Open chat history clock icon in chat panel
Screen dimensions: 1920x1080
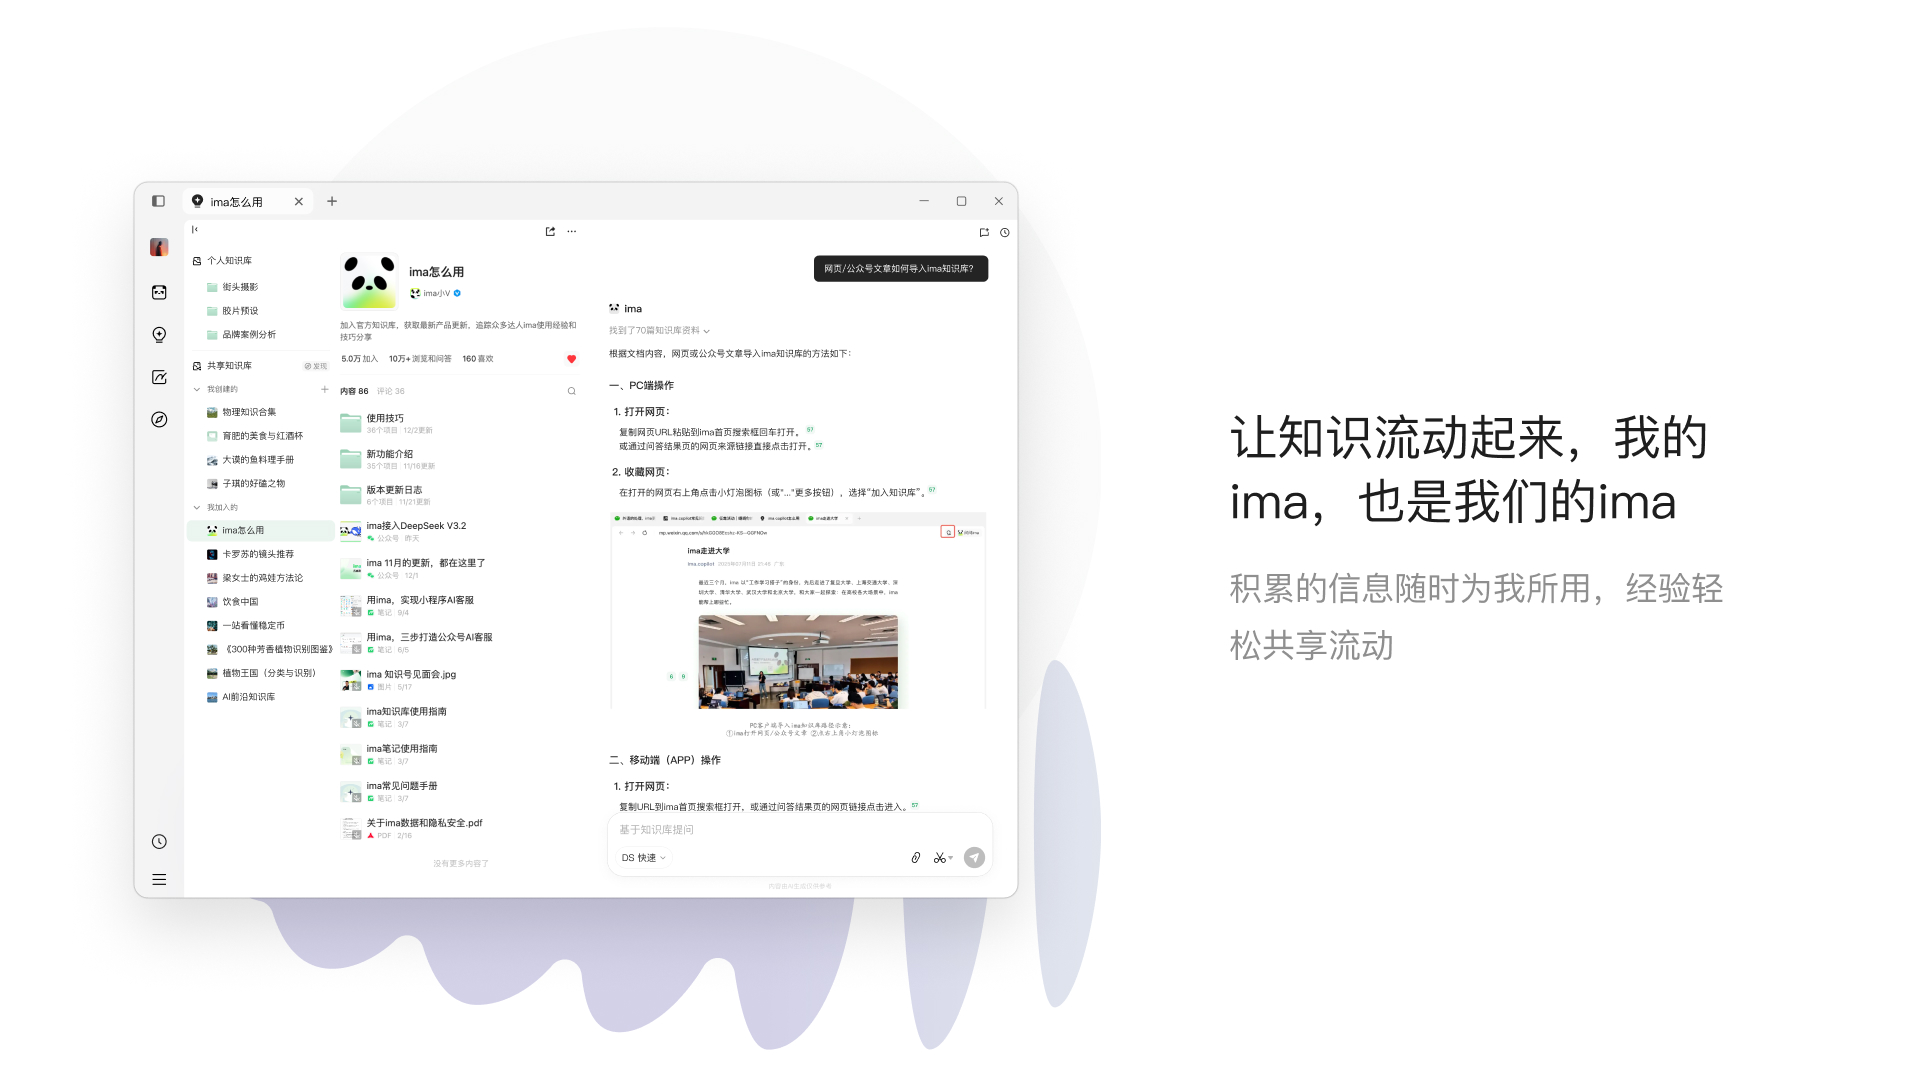click(1005, 232)
